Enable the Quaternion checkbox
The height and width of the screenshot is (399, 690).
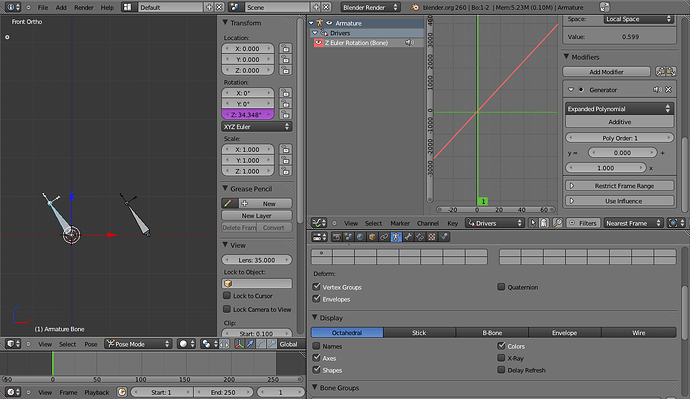coord(501,287)
